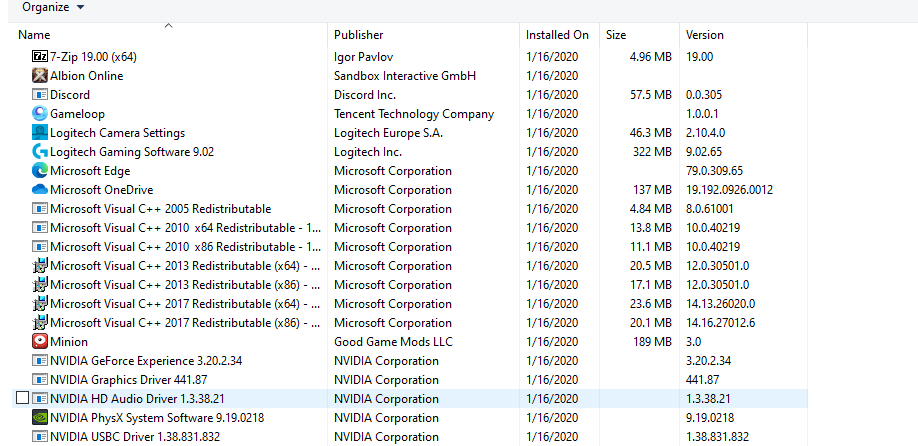This screenshot has width=918, height=446.
Task: Tick the checkbox beside NVIDIA HD Audio Driver
Action: tap(22, 399)
